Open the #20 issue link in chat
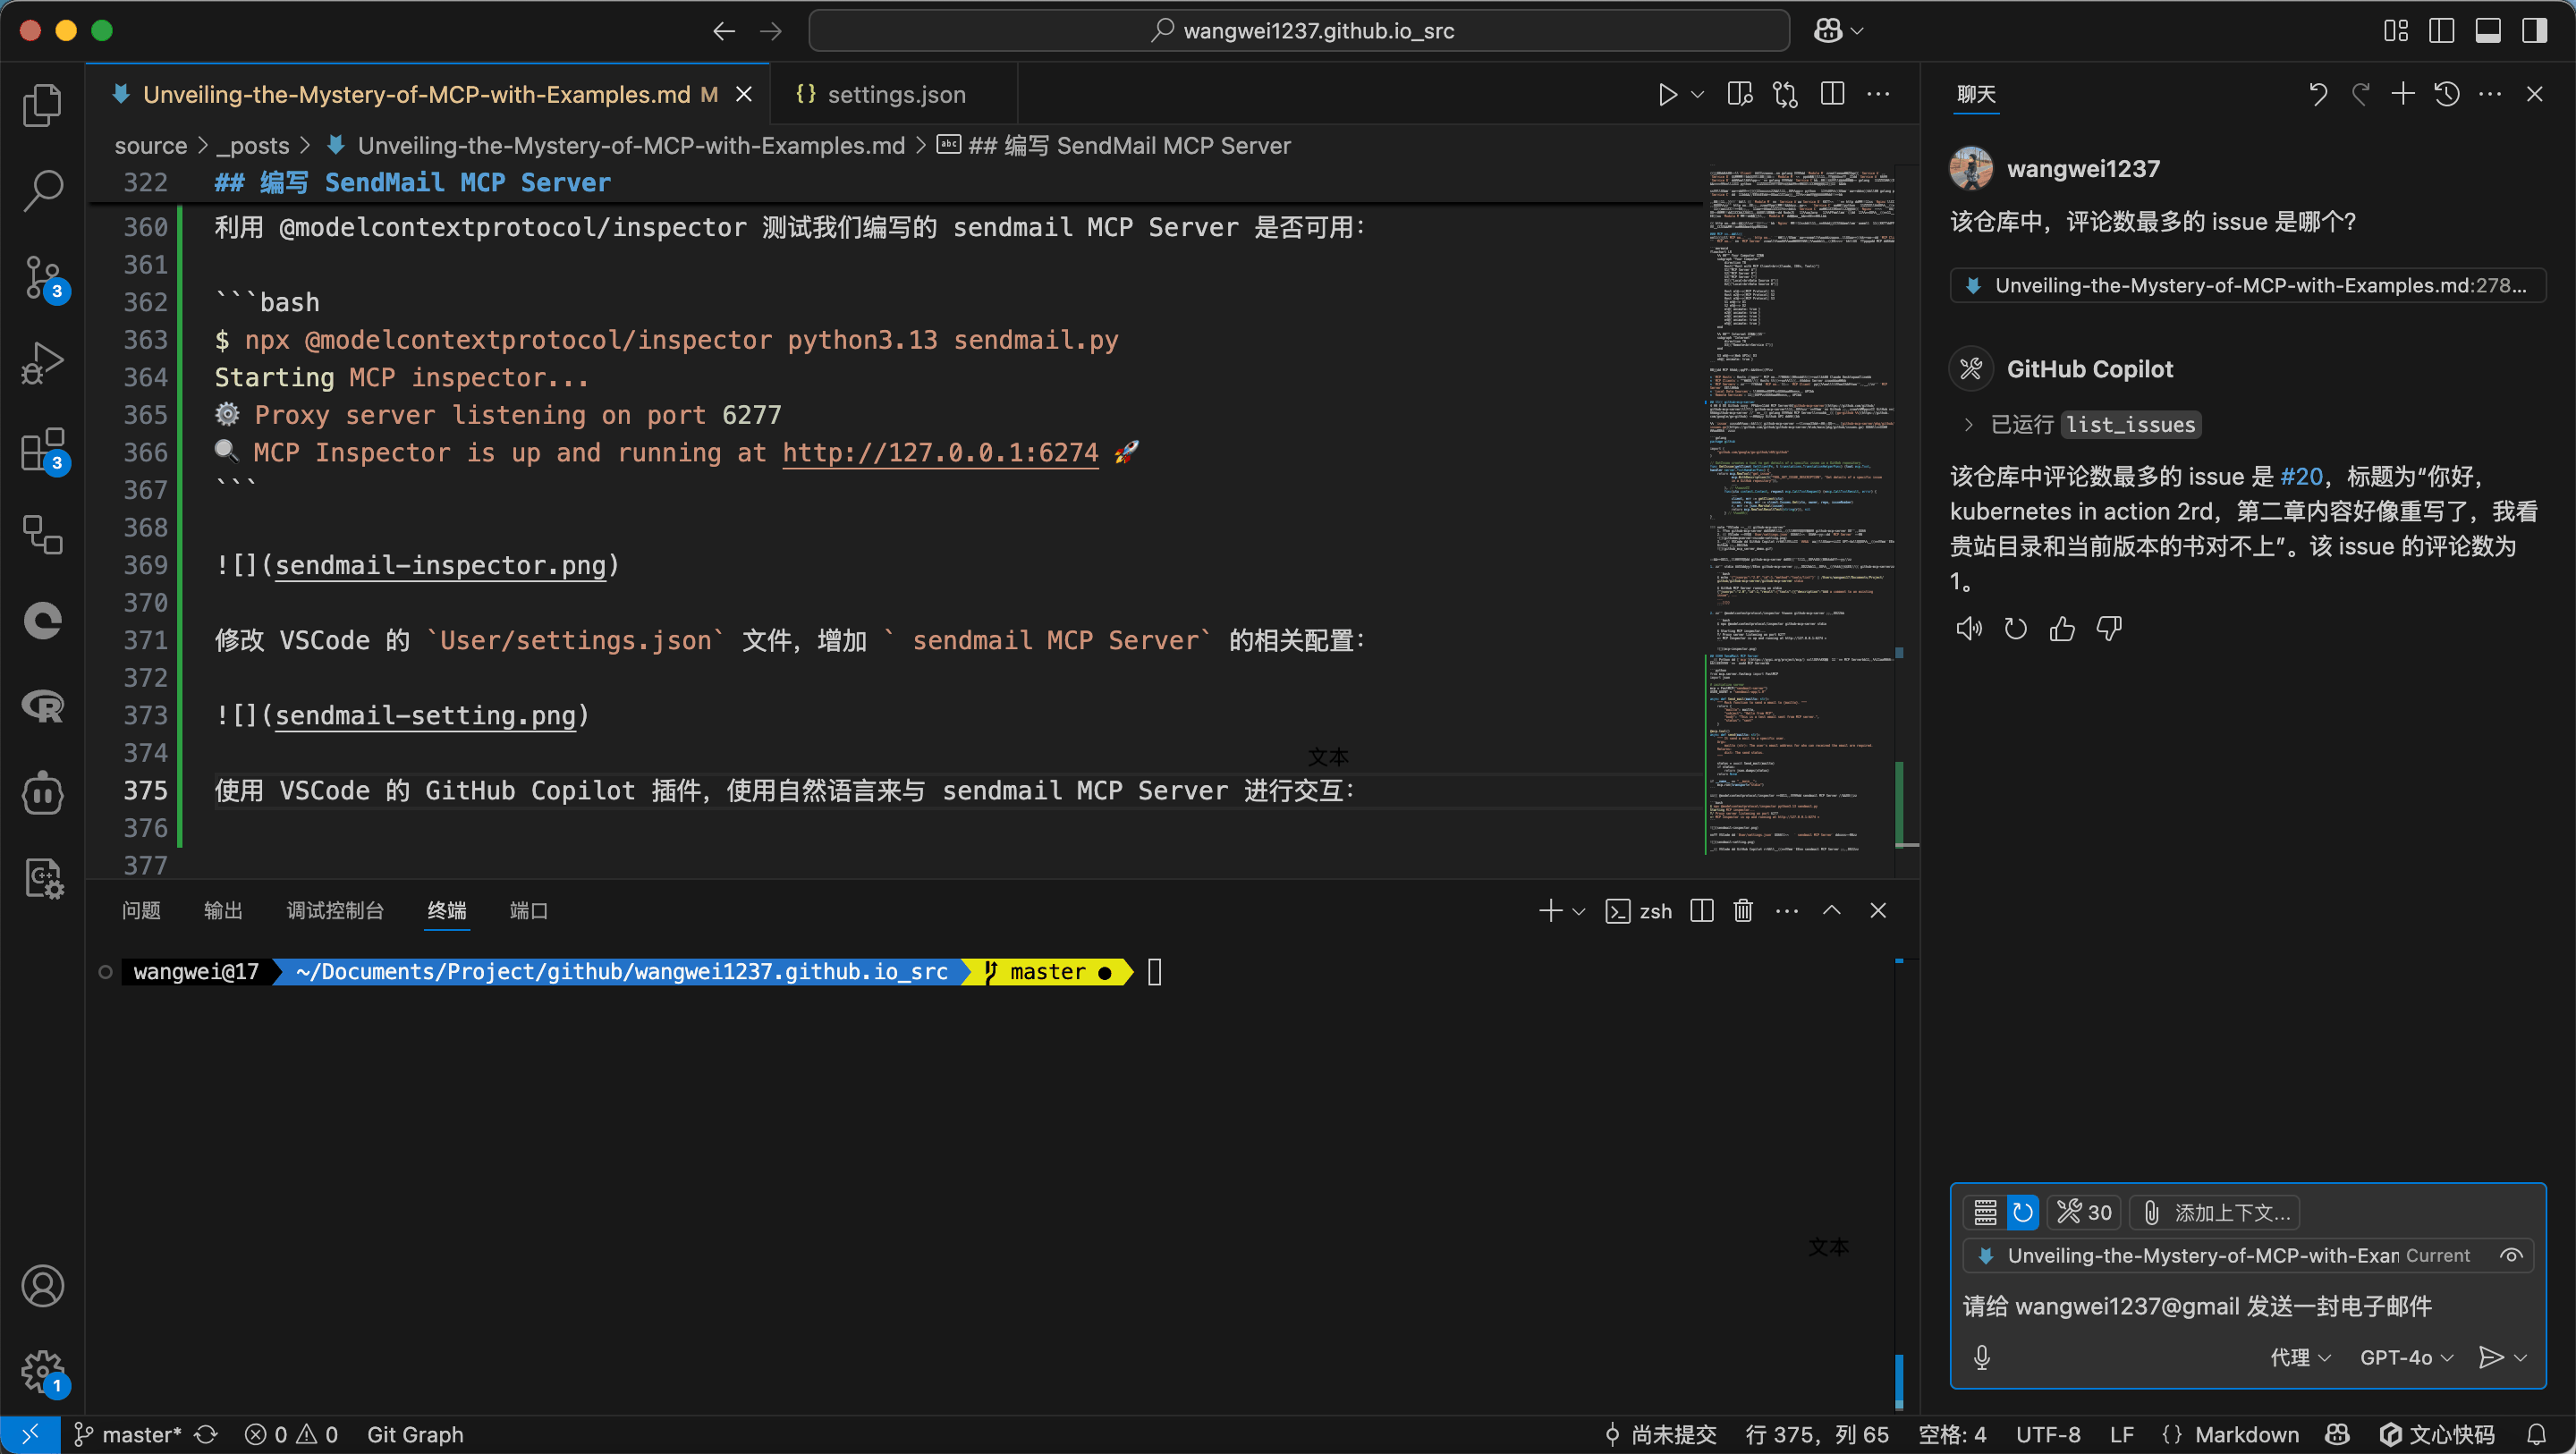This screenshot has height=1454, width=2576. (2301, 477)
